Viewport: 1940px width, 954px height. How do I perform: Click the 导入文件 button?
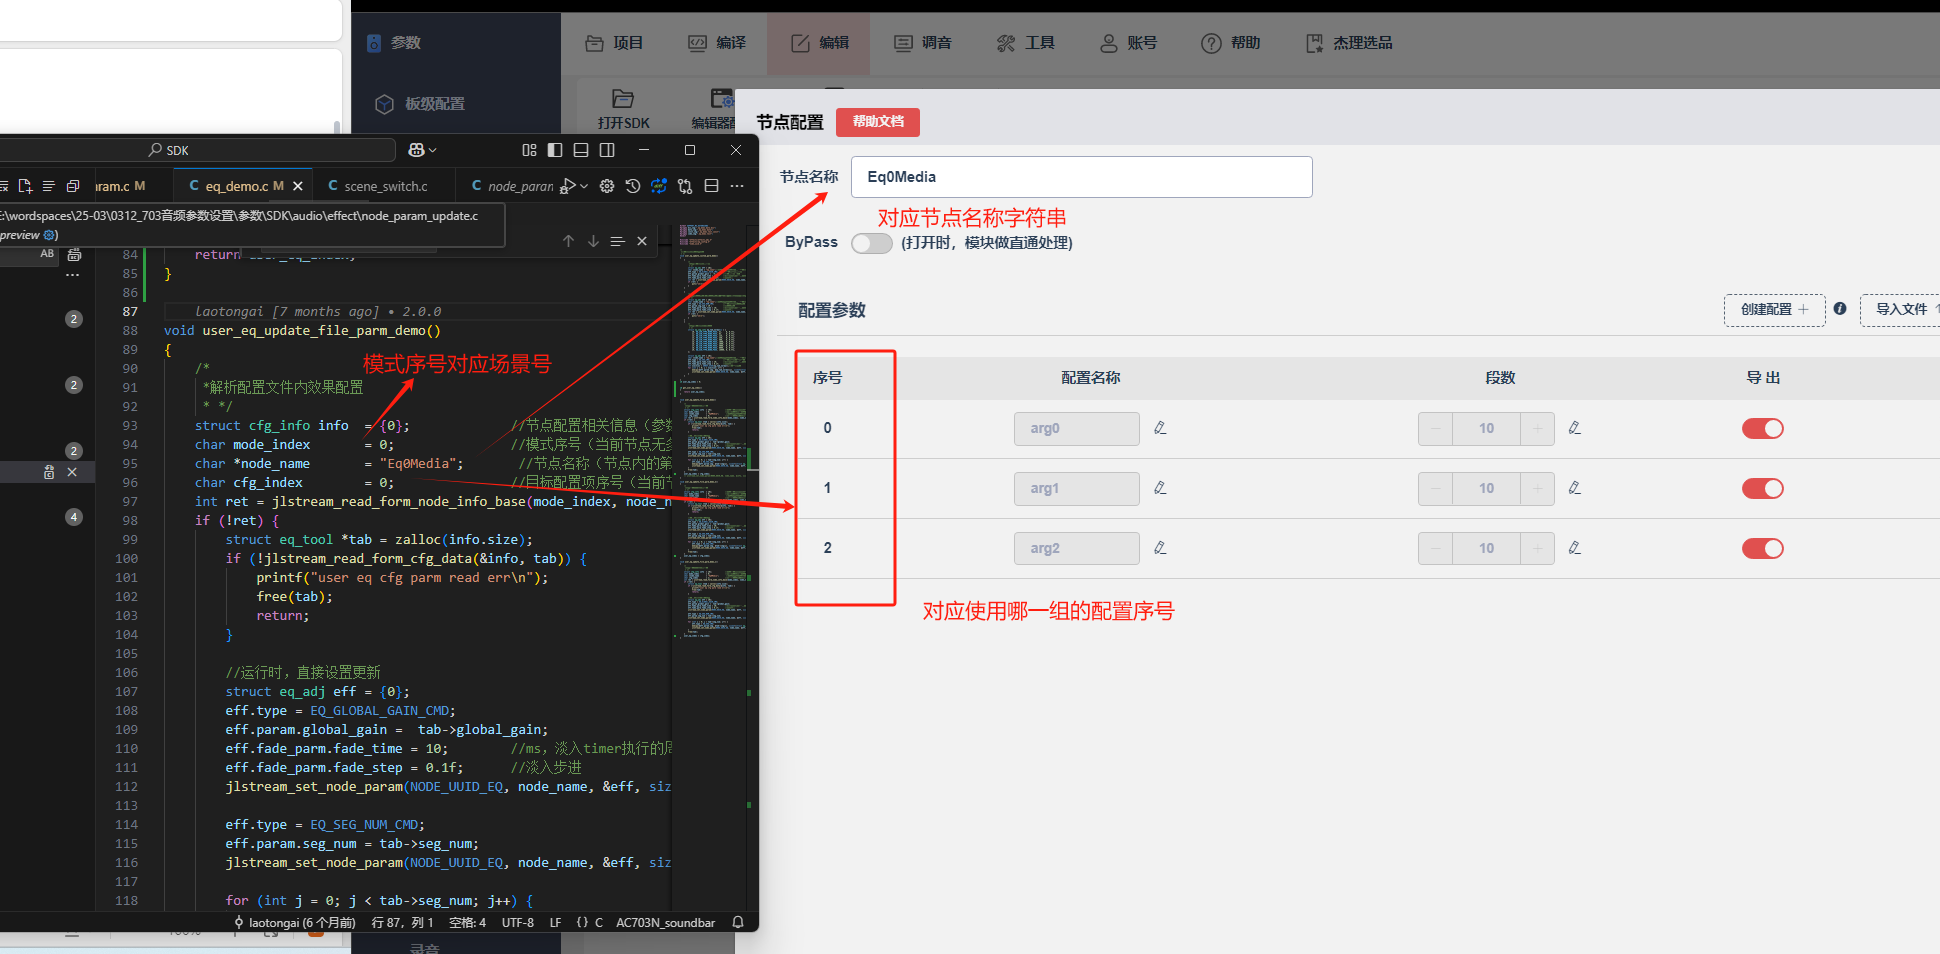[x=1901, y=310]
